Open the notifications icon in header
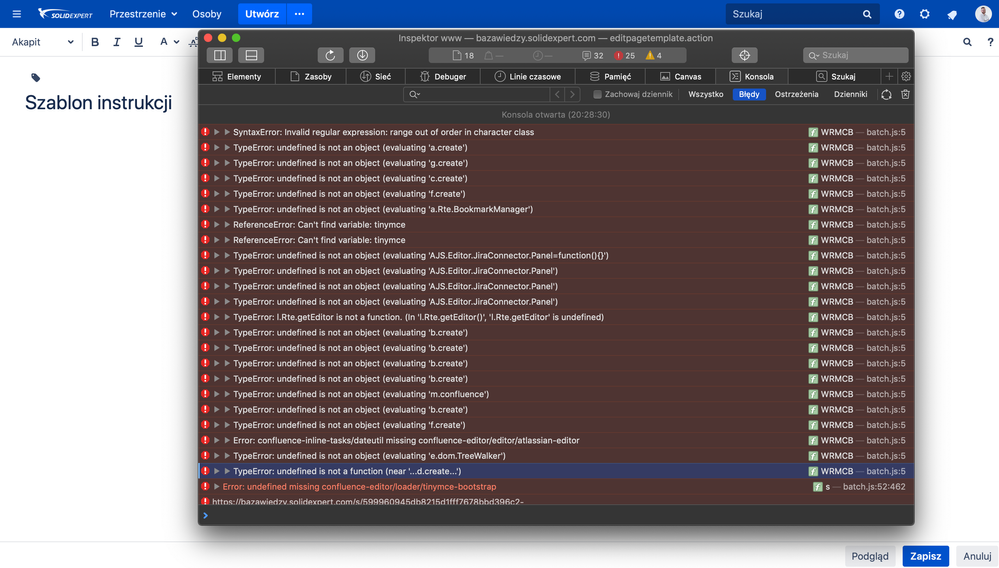The height and width of the screenshot is (568, 999). coord(952,14)
